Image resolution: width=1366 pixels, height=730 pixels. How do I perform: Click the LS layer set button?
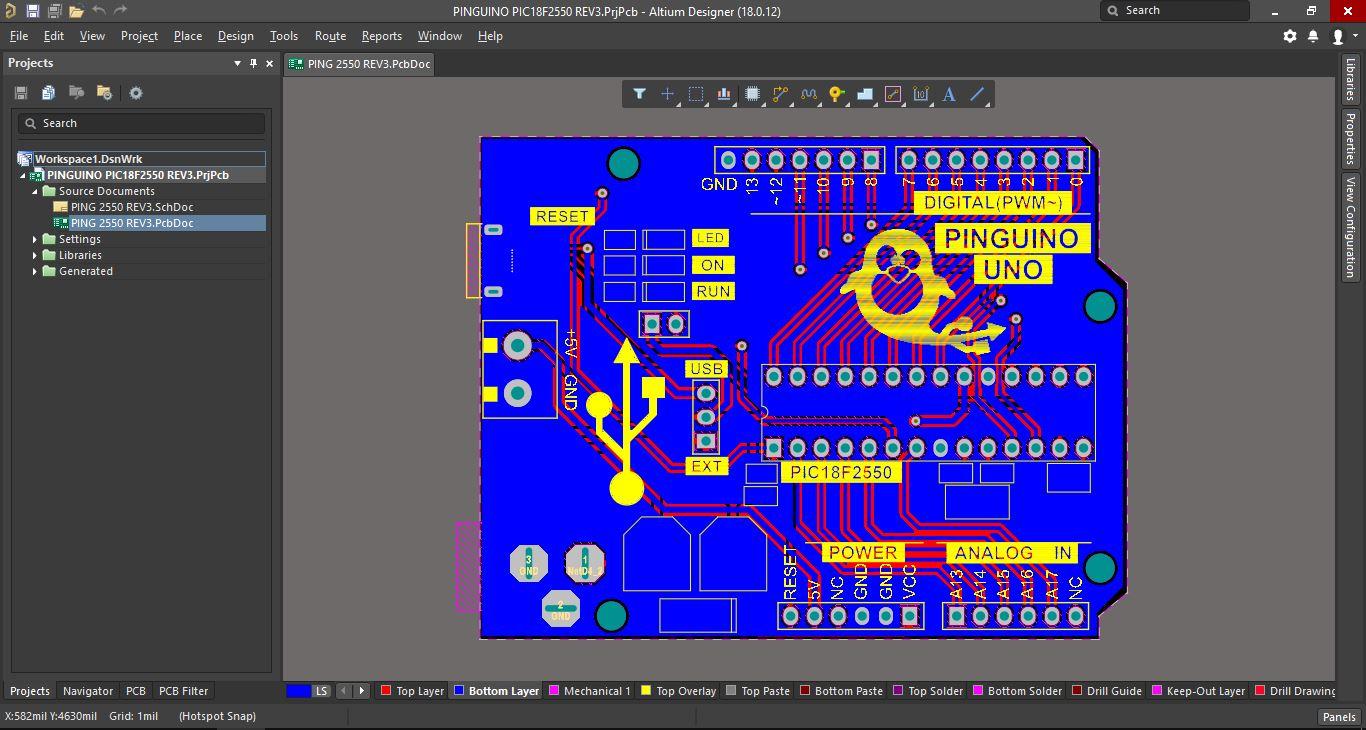[x=322, y=691]
